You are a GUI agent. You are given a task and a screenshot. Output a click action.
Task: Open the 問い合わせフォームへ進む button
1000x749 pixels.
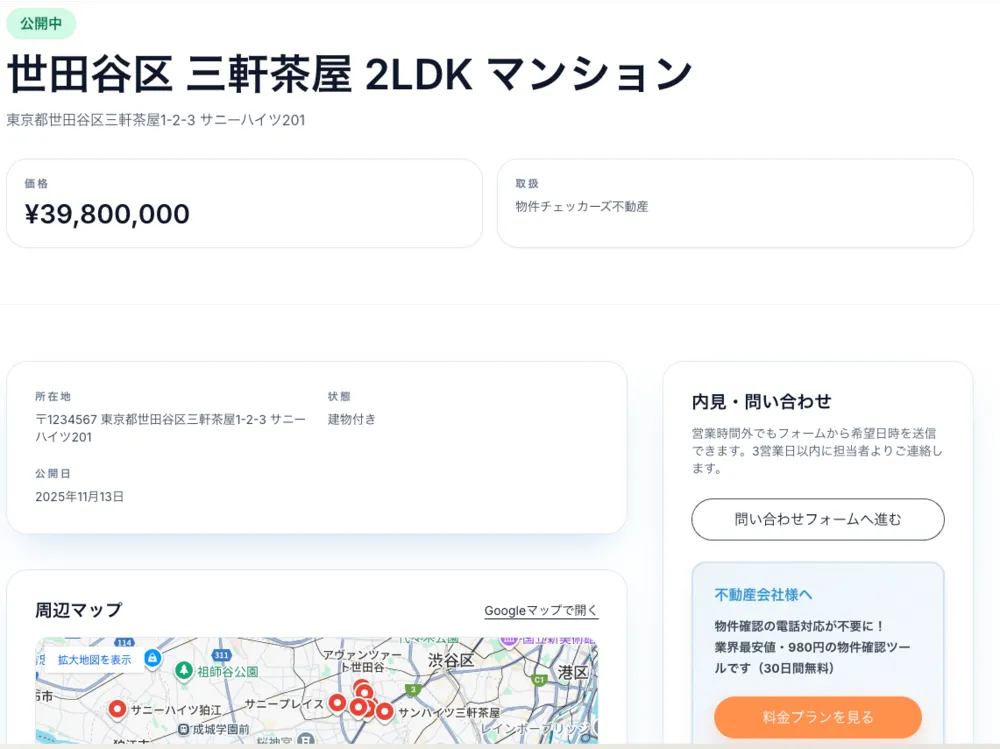pyautogui.click(x=817, y=519)
